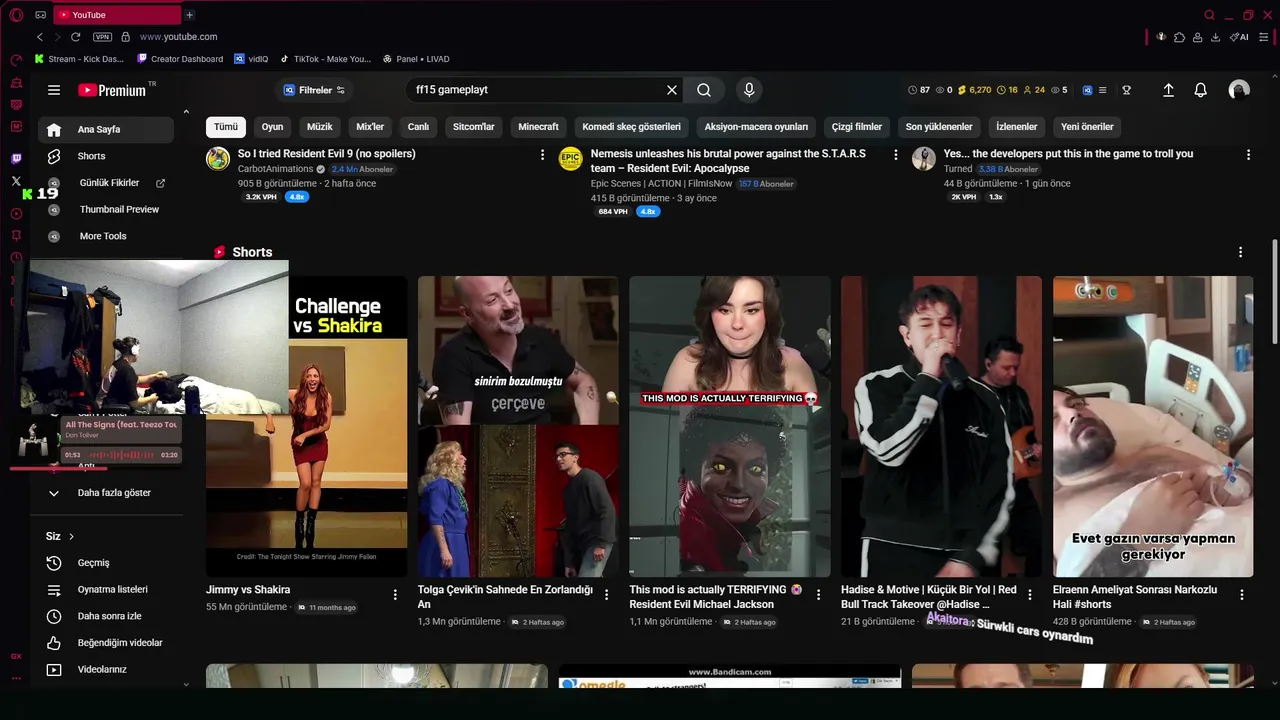Select the Son yüklenenler chip
Screen dimensions: 1280x720
[x=939, y=127]
